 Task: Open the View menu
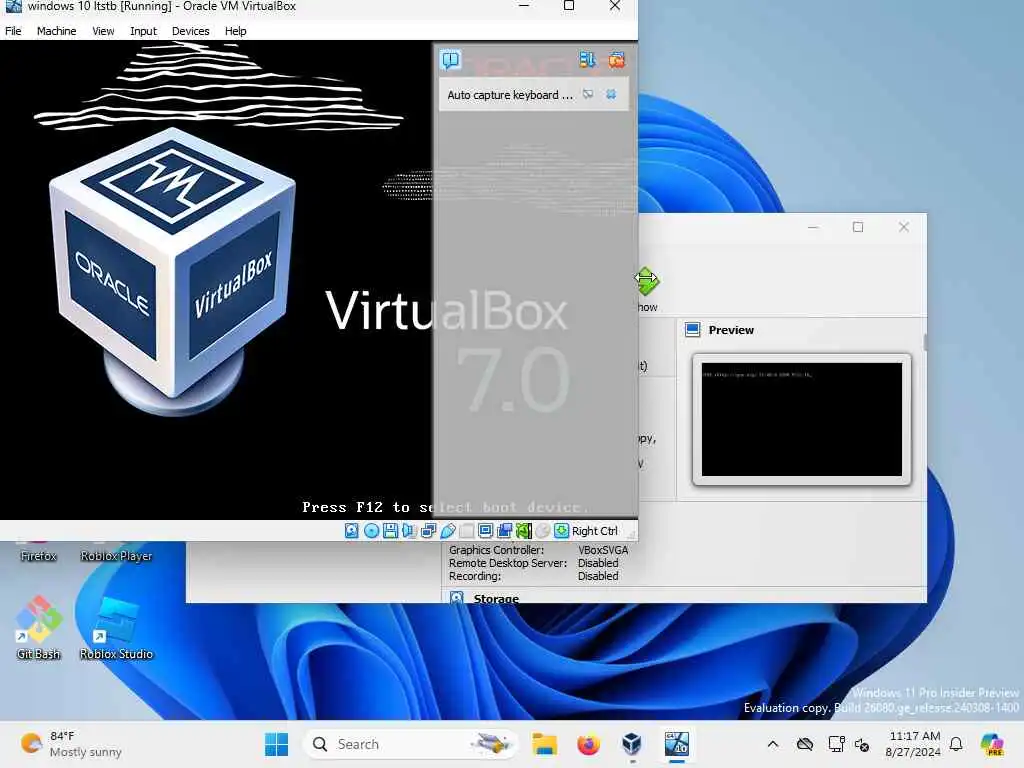pos(103,31)
